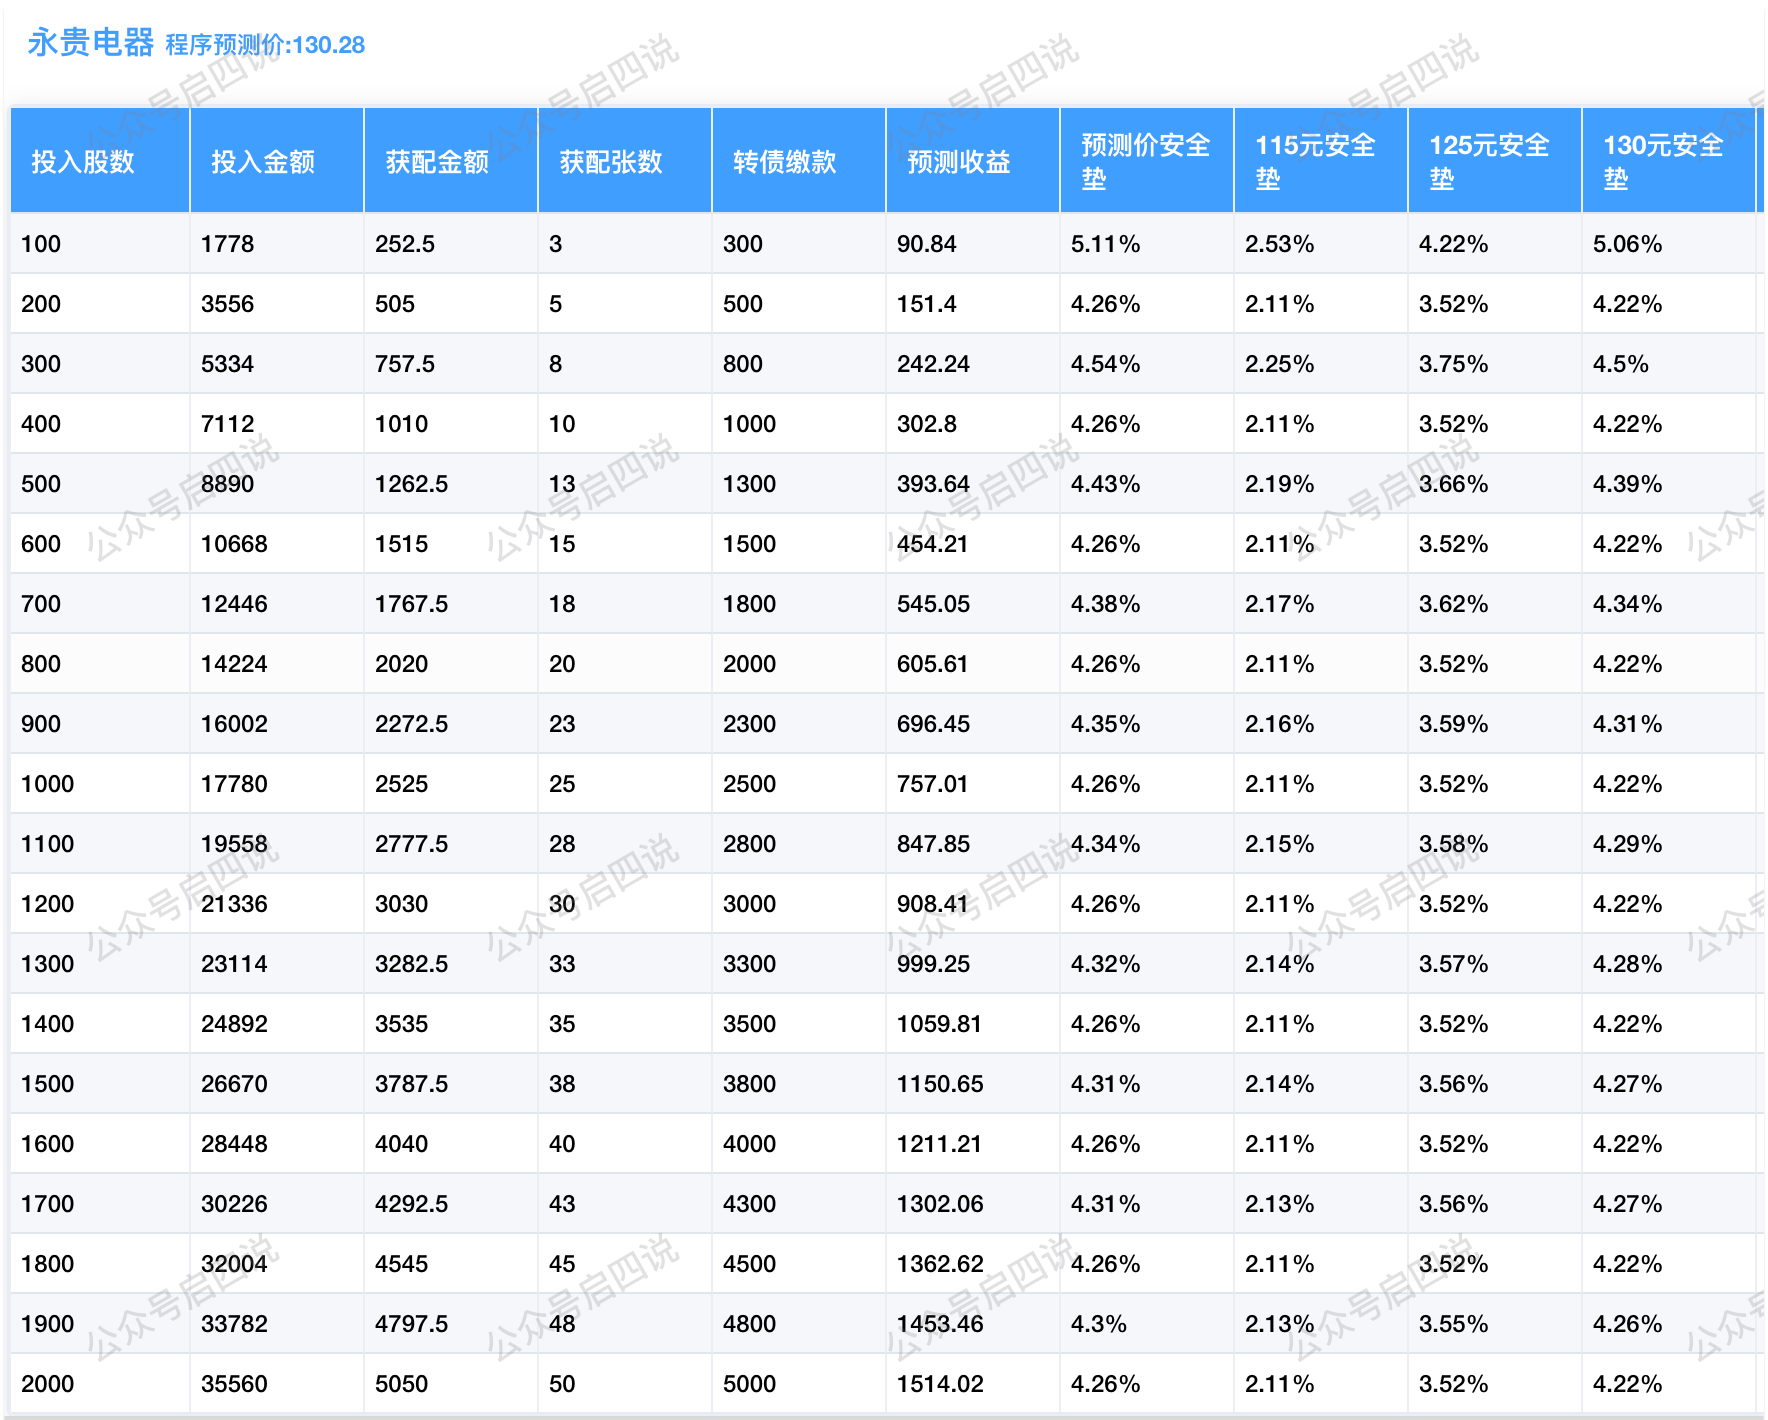Click the 投入金额 column header
Viewport: 1768px width, 1420px height.
point(263,162)
